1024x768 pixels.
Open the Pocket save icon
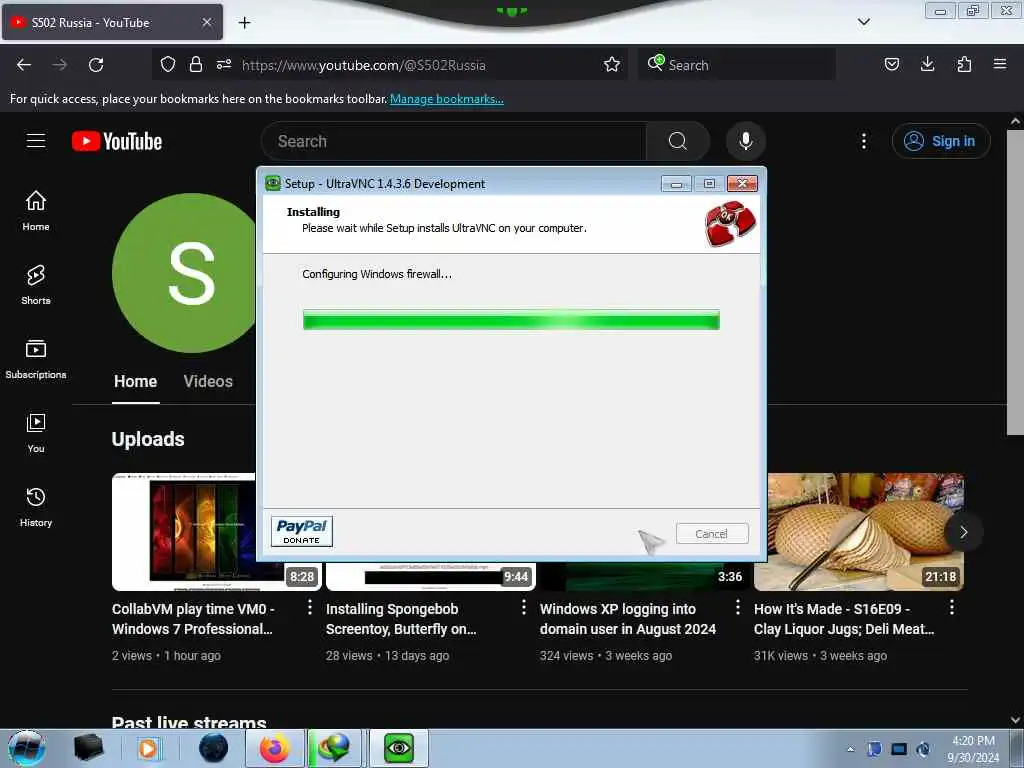coord(892,64)
